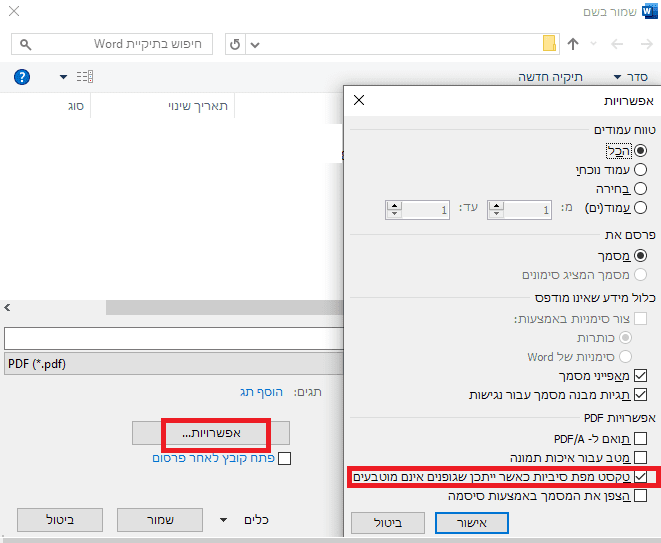Click the refresh folder icon
This screenshot has width=661, height=543.
pyautogui.click(x=235, y=44)
